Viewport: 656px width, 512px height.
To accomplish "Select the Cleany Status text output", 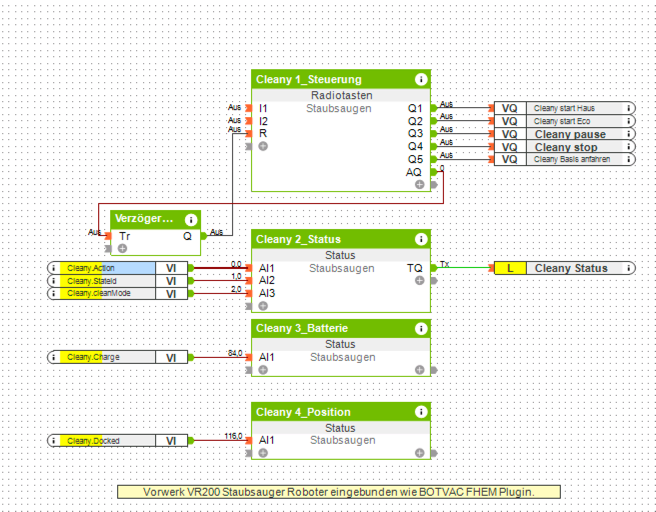I will pyautogui.click(x=564, y=268).
